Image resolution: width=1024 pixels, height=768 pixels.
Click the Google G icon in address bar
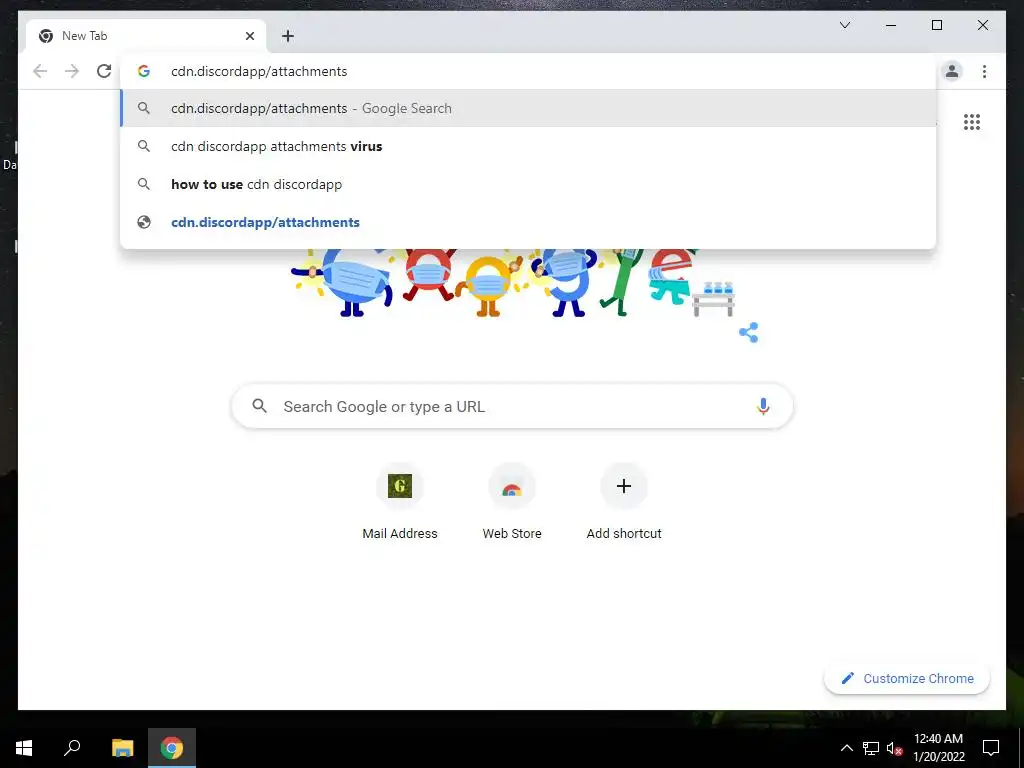click(x=144, y=71)
